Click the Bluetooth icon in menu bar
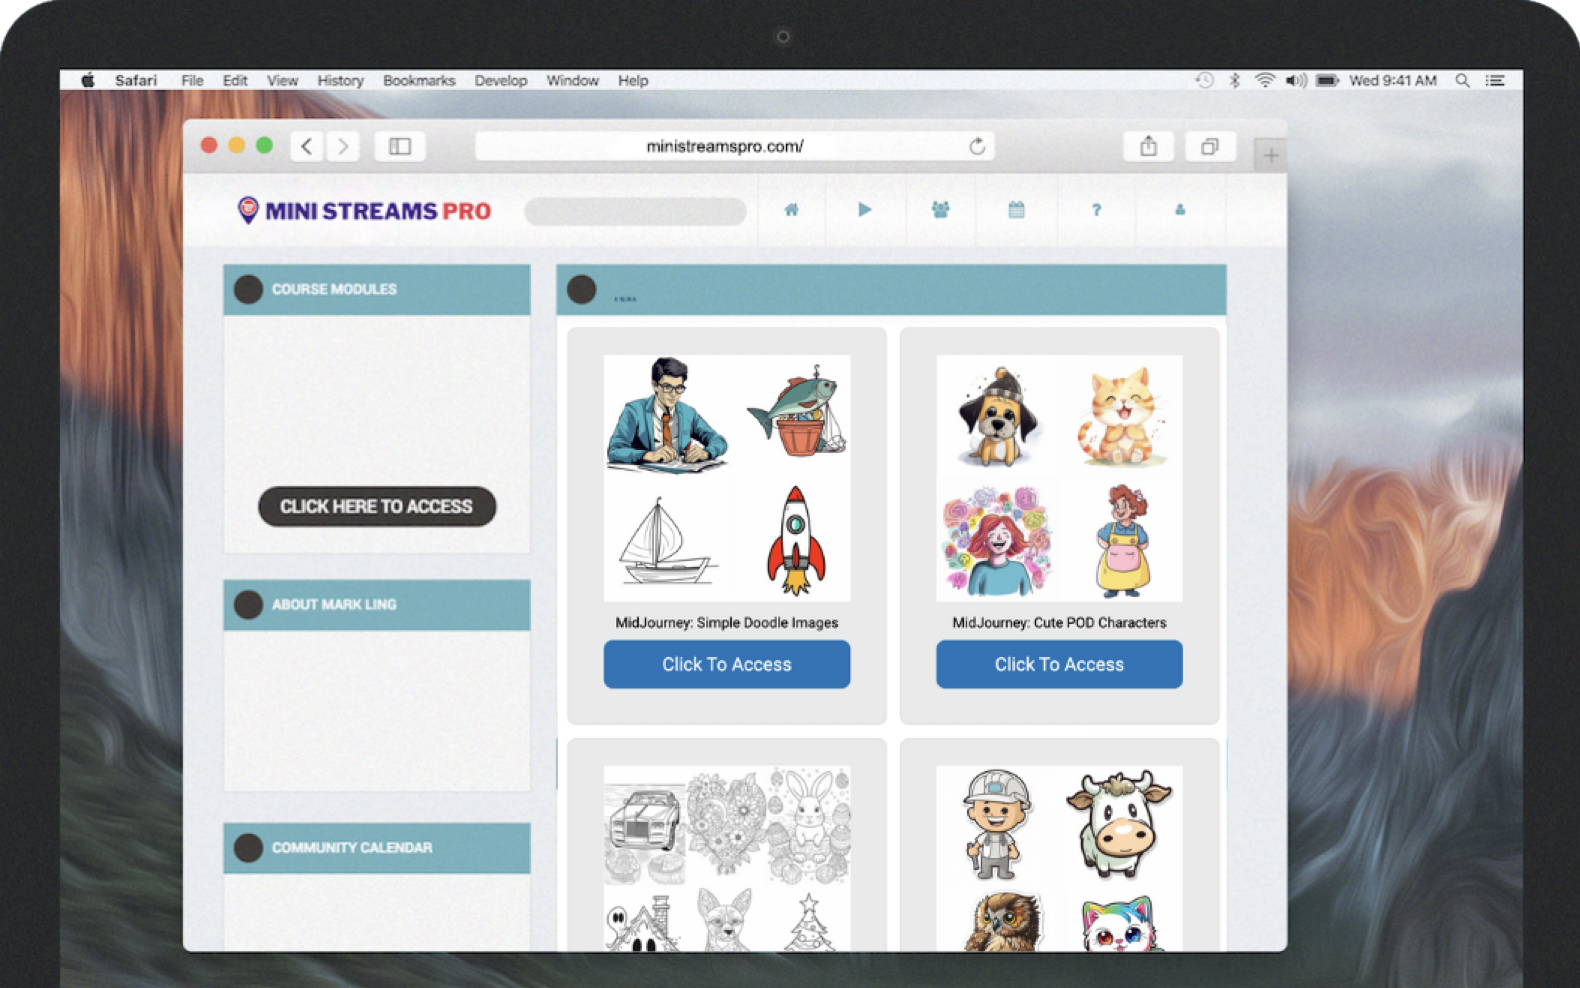Viewport: 1580px width, 988px height. [x=1234, y=80]
